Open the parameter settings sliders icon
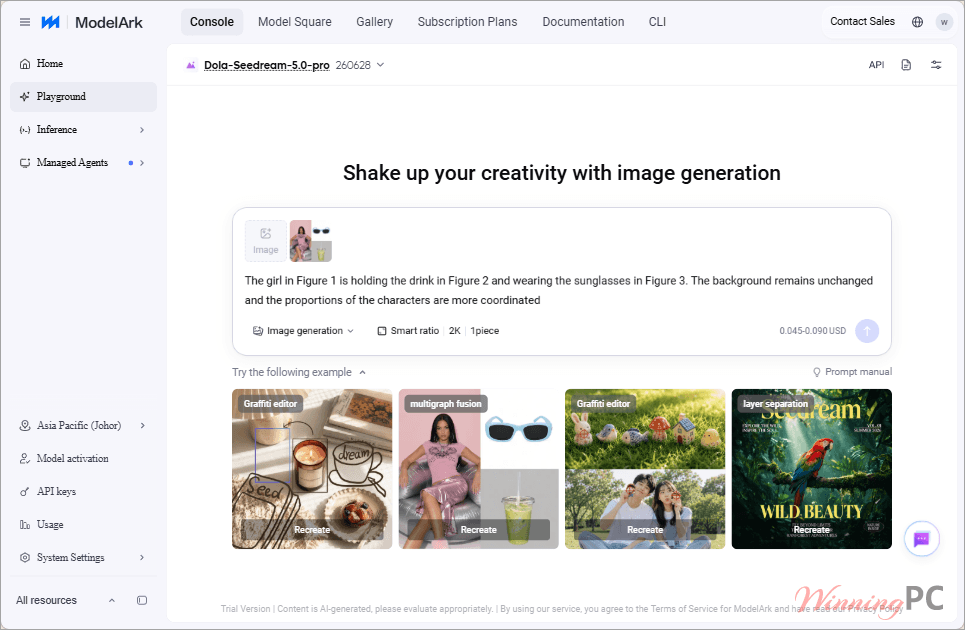Image resolution: width=965 pixels, height=630 pixels. coord(936,65)
